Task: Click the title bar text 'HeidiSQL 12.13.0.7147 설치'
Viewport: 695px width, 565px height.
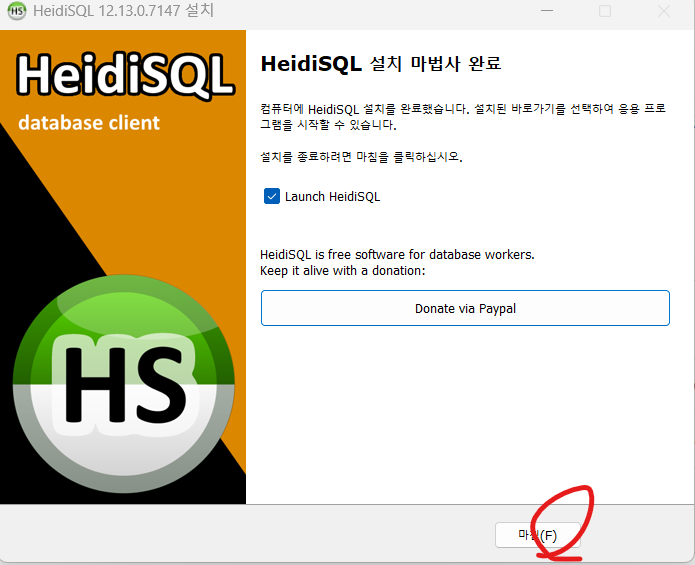Action: click(x=124, y=11)
